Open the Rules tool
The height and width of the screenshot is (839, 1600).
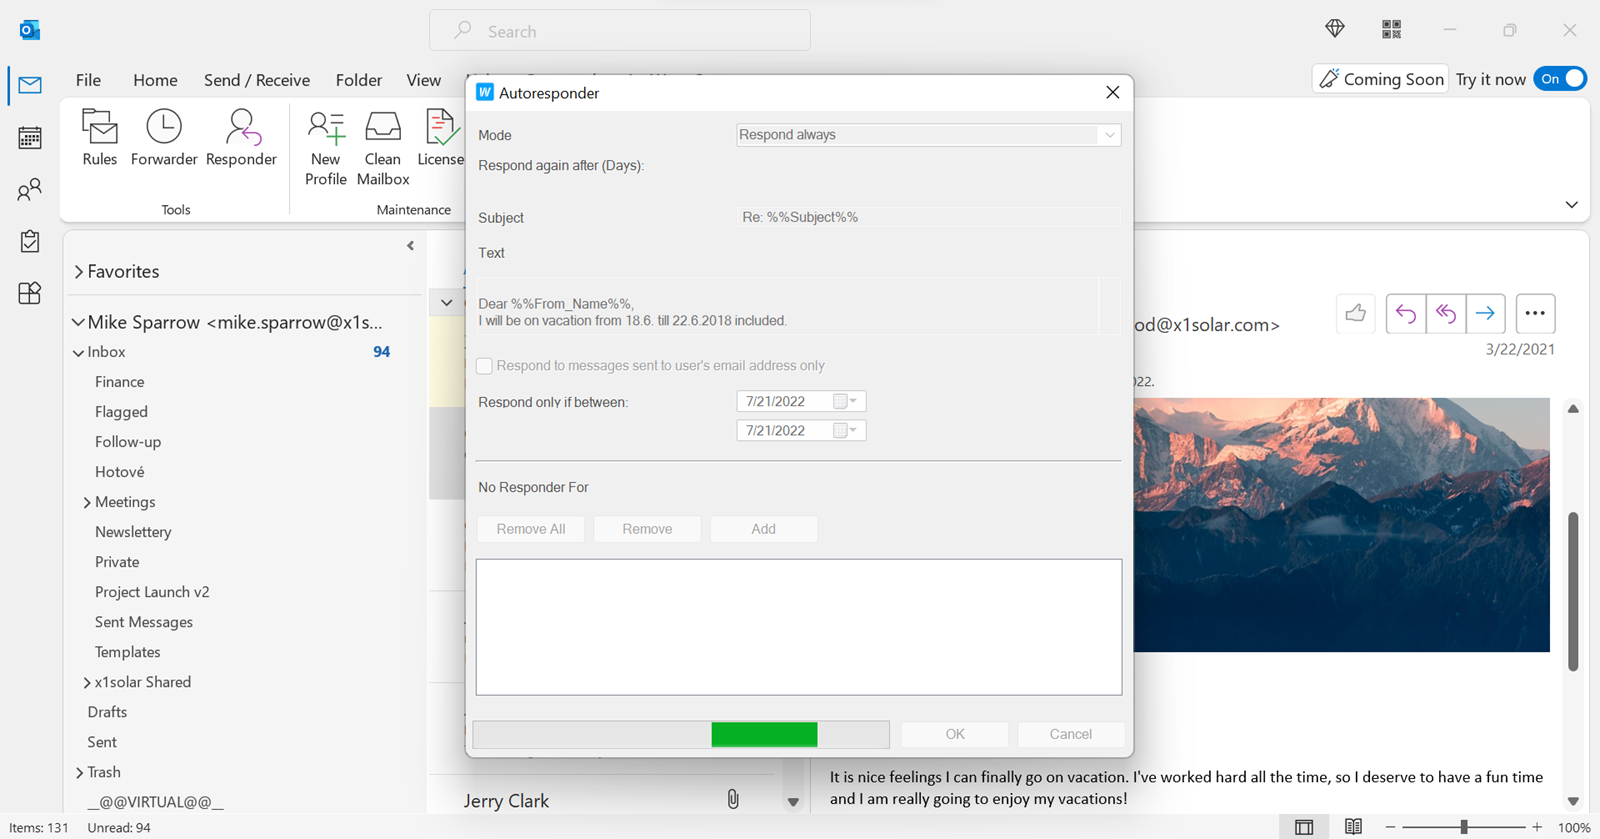(x=99, y=138)
